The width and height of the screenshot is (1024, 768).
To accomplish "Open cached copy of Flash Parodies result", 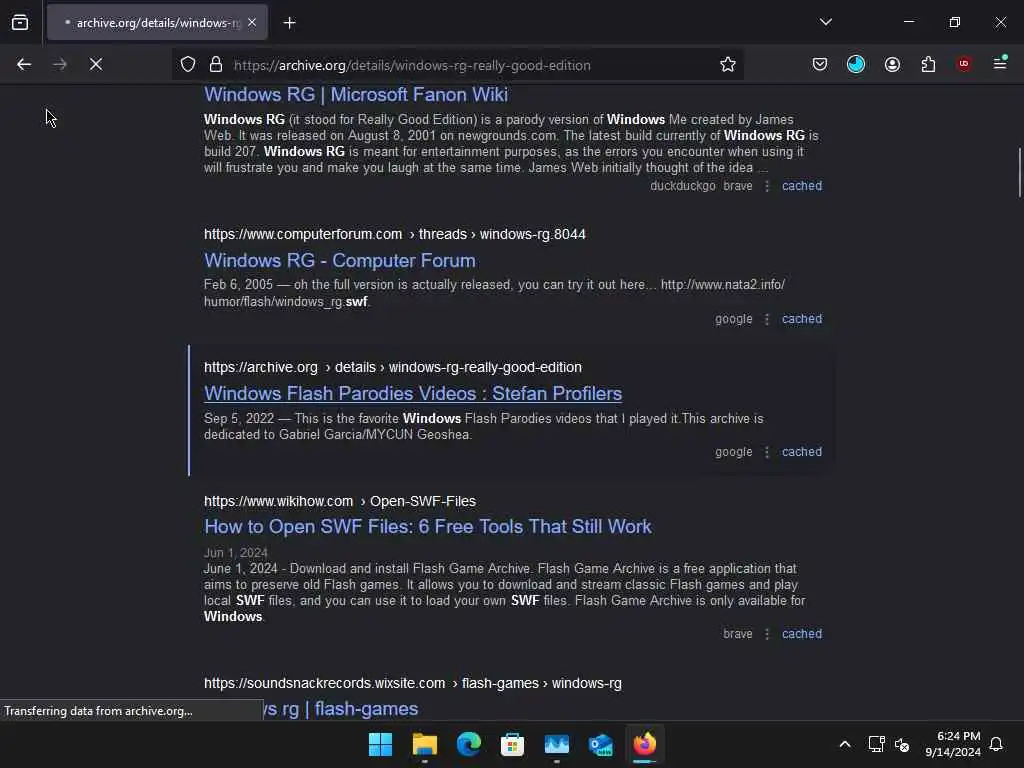I will pyautogui.click(x=802, y=451).
